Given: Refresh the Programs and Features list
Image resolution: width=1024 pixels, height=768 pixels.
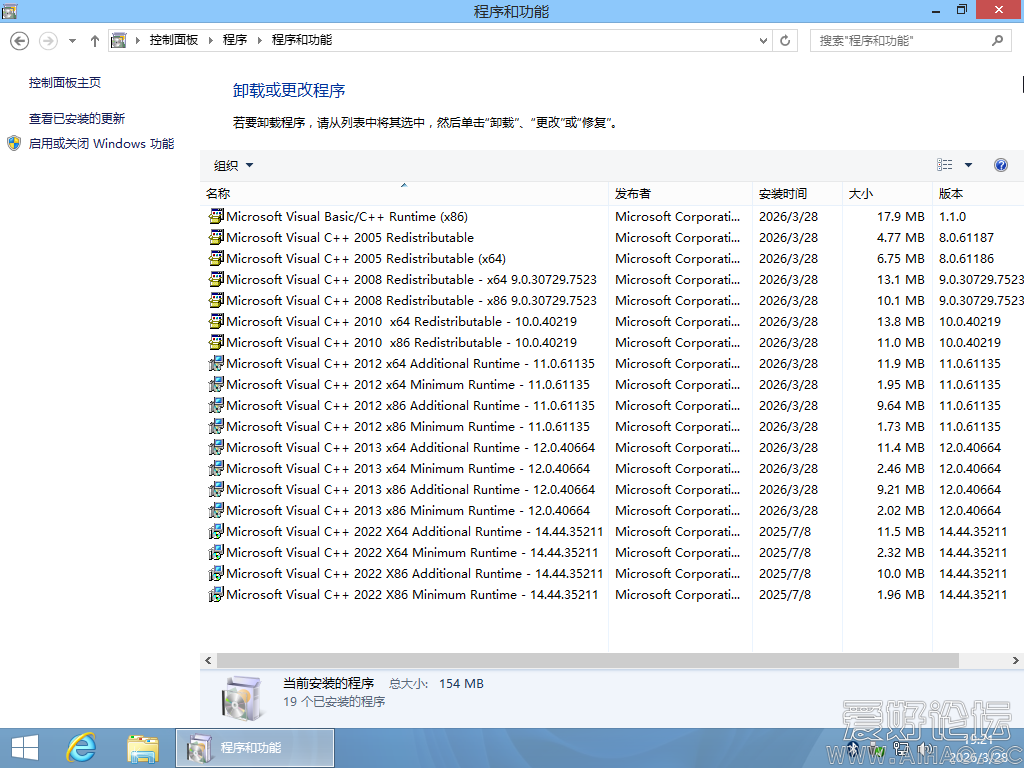Looking at the screenshot, I should [785, 40].
